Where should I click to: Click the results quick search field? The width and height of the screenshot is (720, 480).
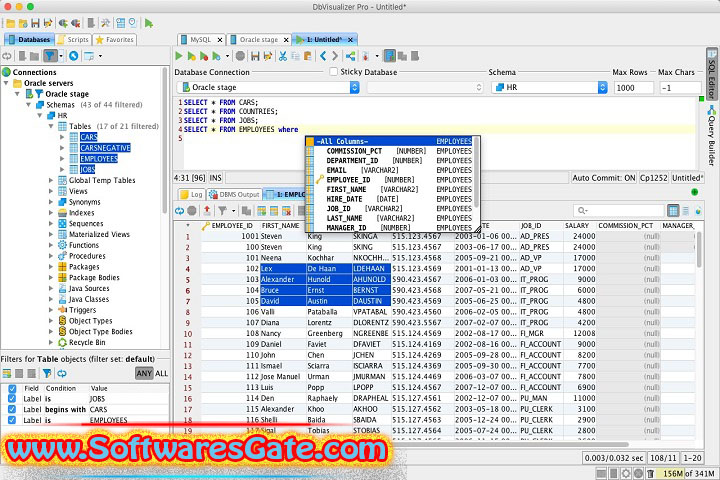[x=619, y=210]
